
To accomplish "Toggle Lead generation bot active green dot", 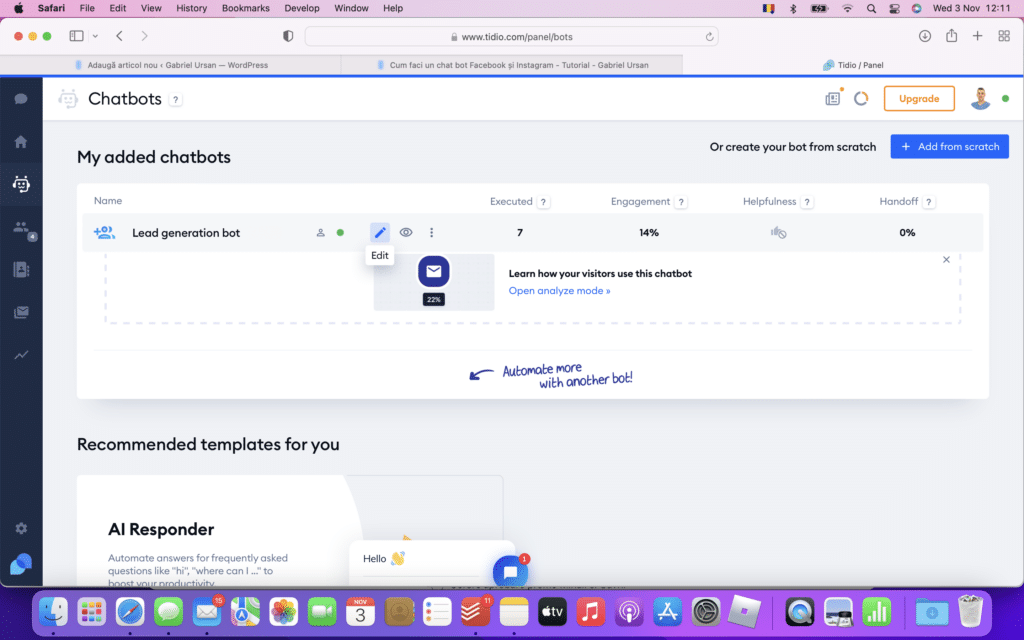I will click(x=340, y=232).
